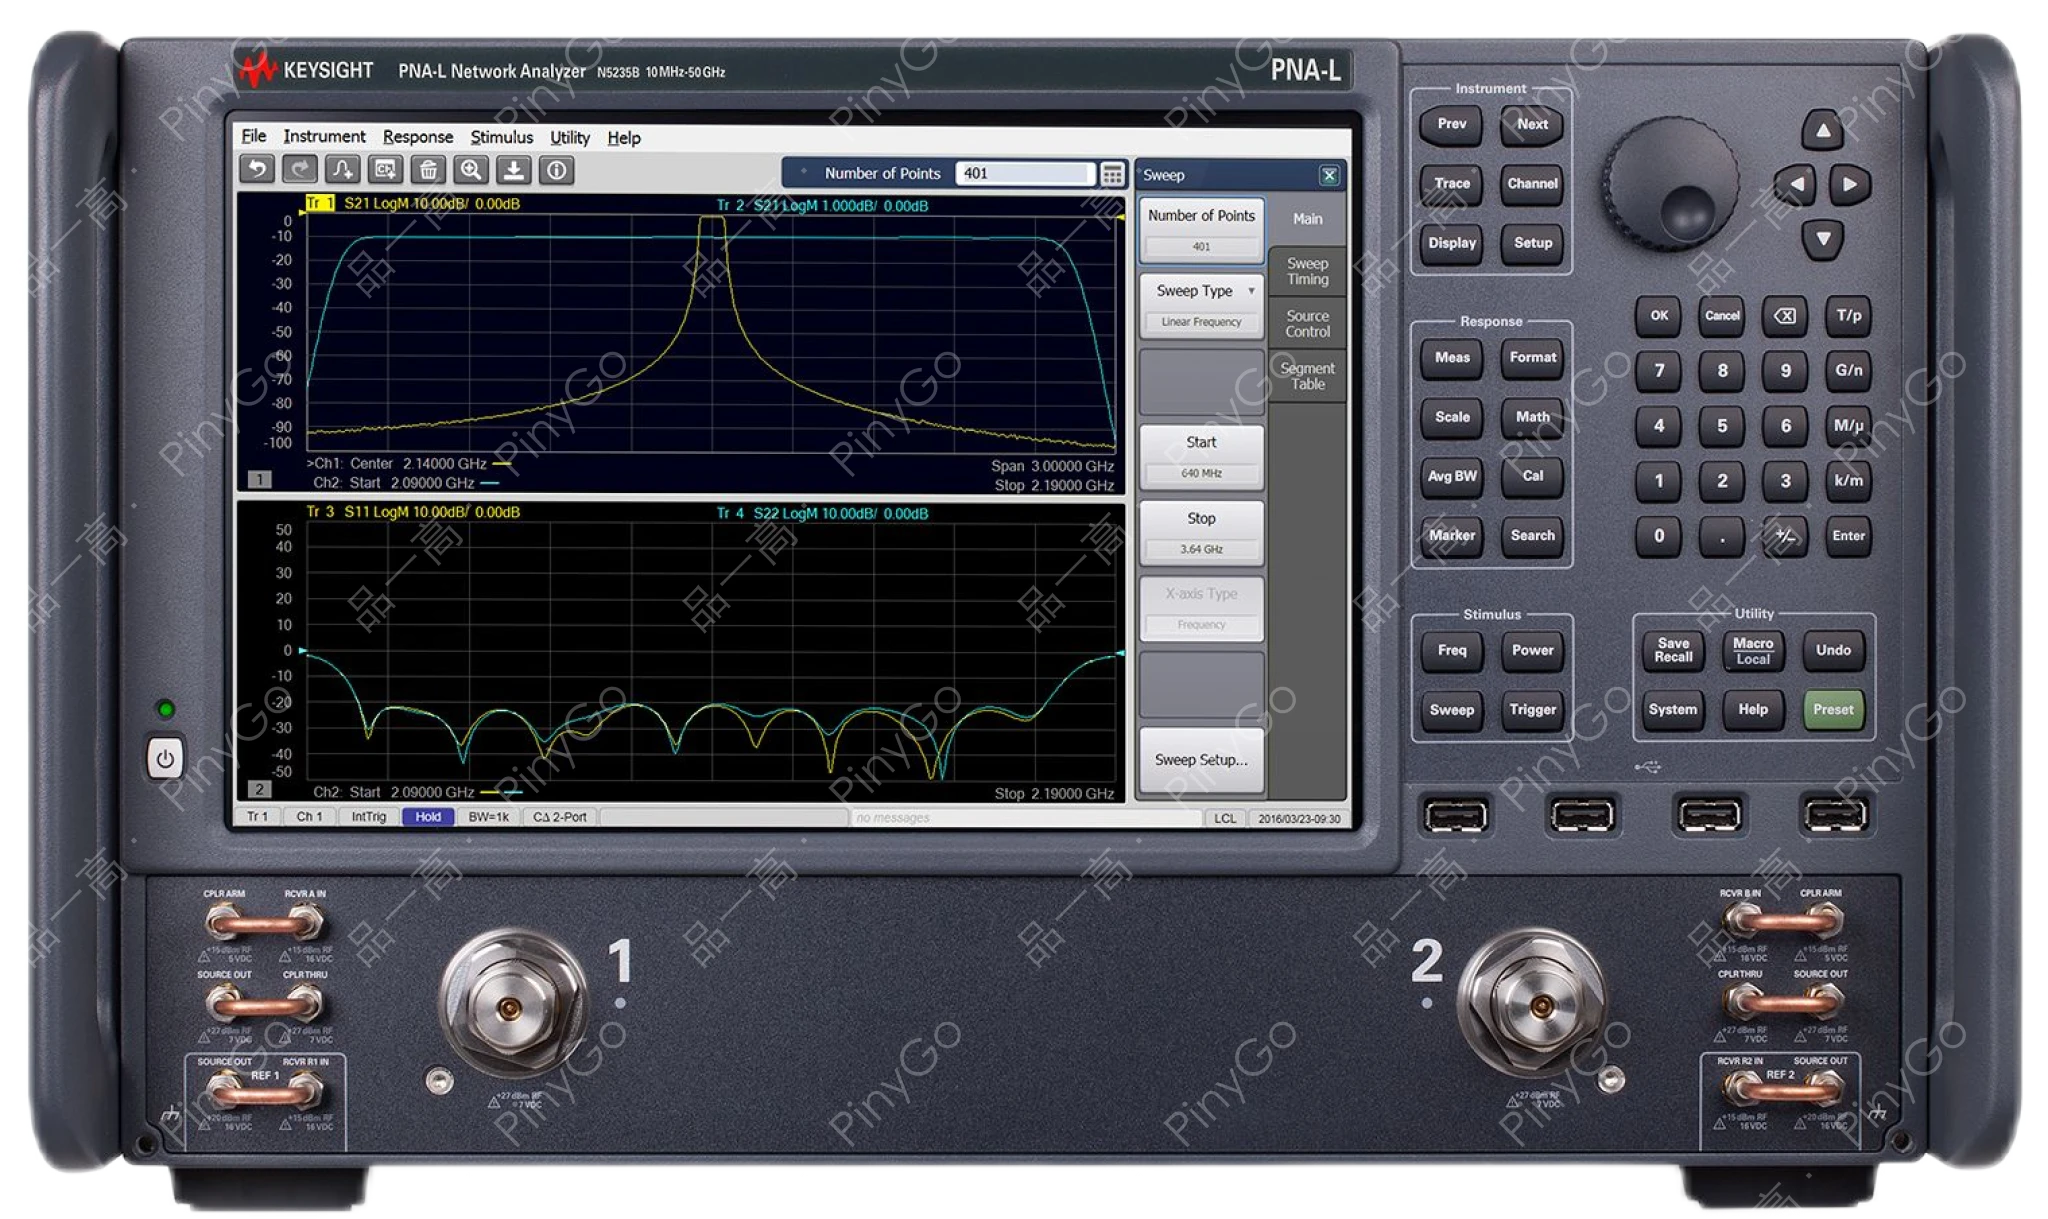
Task: Toggle the Macro Local hardware key
Action: pos(1752,651)
